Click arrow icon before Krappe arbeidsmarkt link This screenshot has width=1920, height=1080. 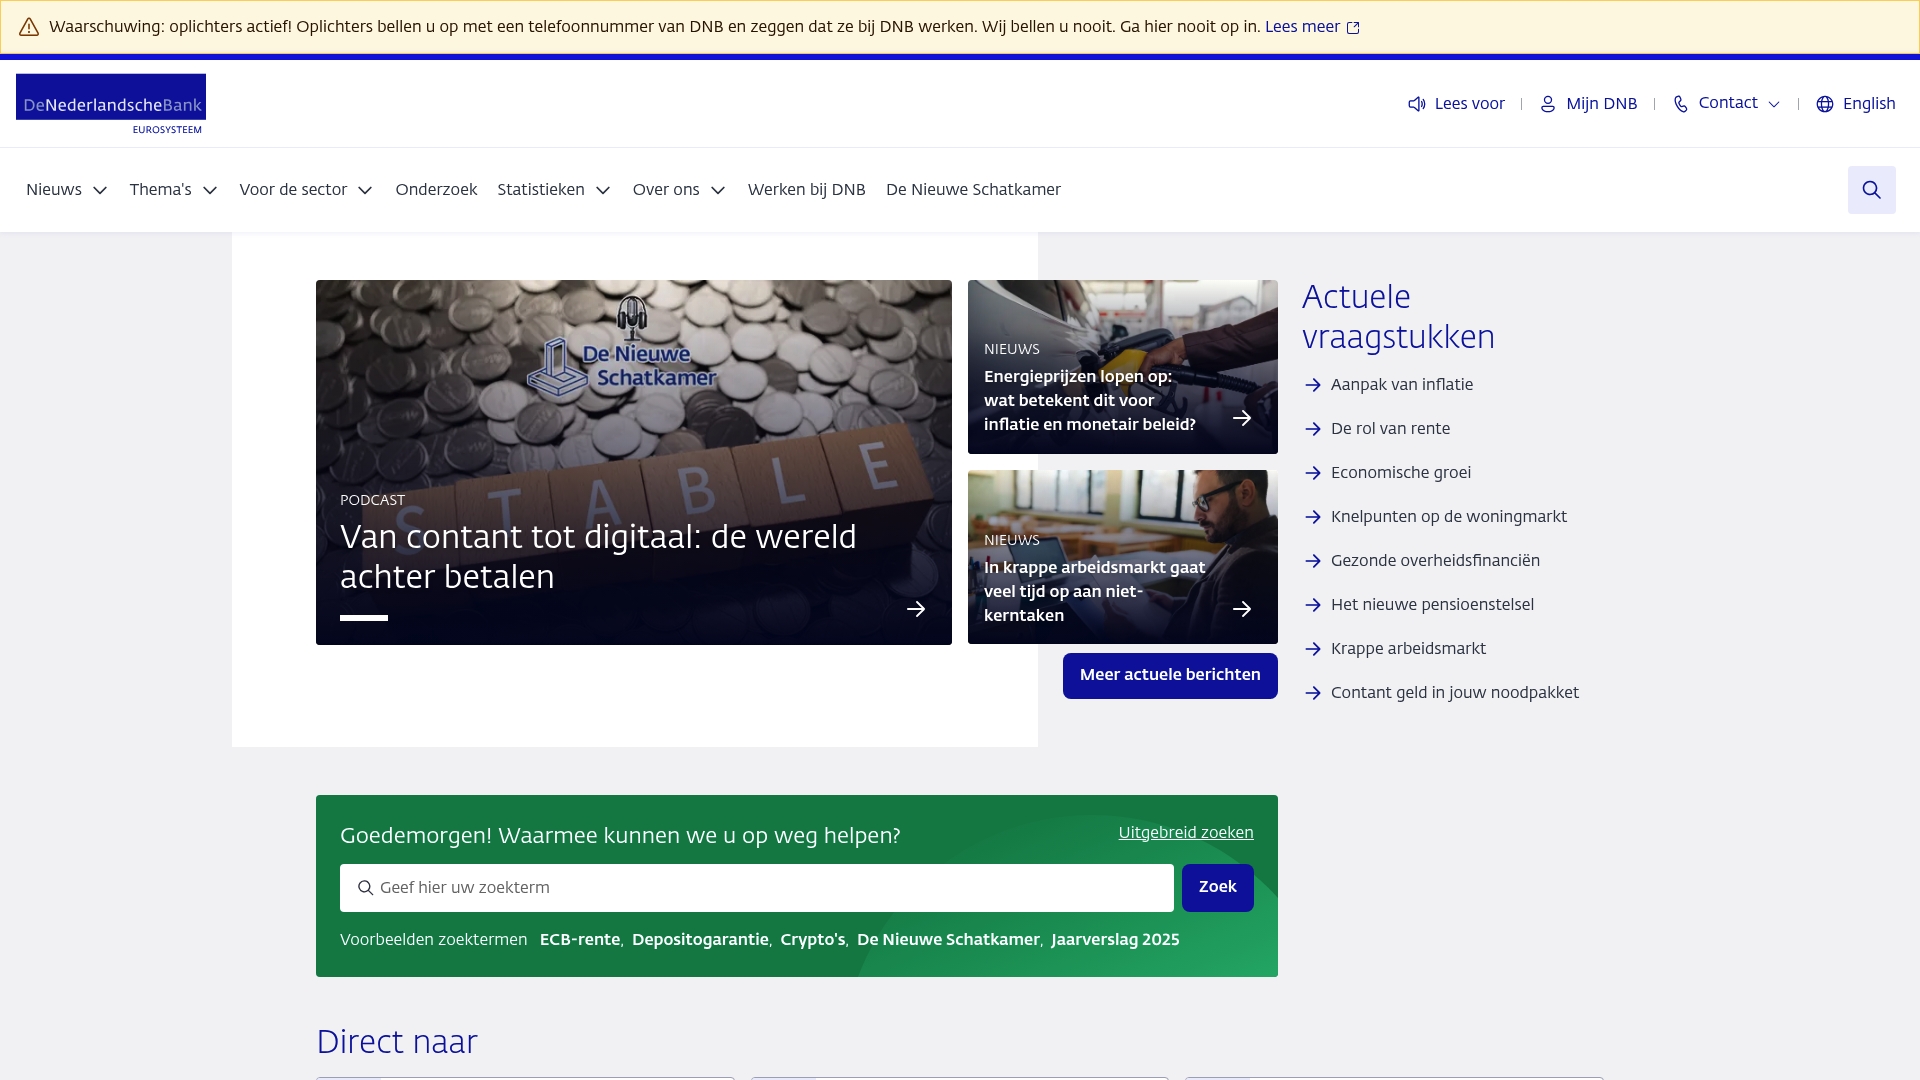tap(1313, 649)
